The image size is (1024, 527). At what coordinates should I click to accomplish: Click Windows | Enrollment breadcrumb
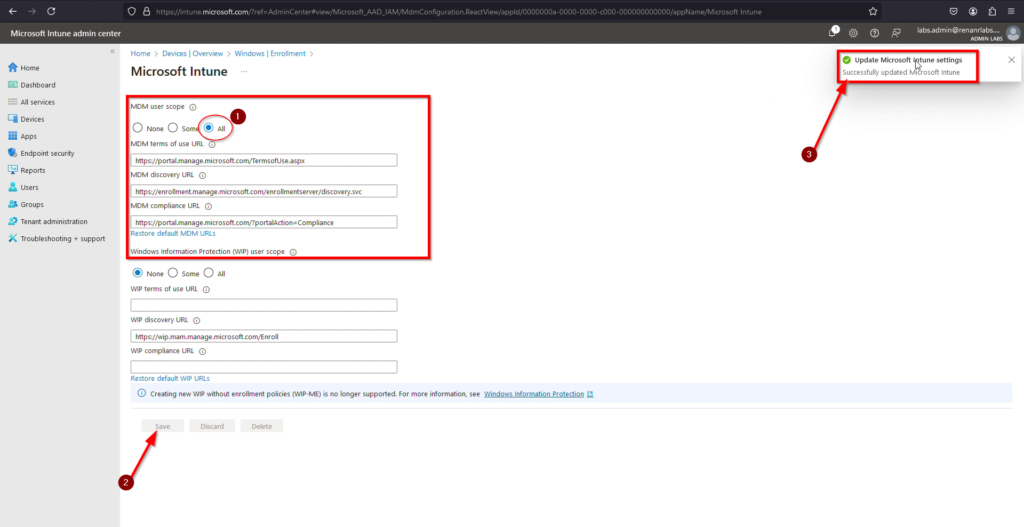click(x=270, y=54)
